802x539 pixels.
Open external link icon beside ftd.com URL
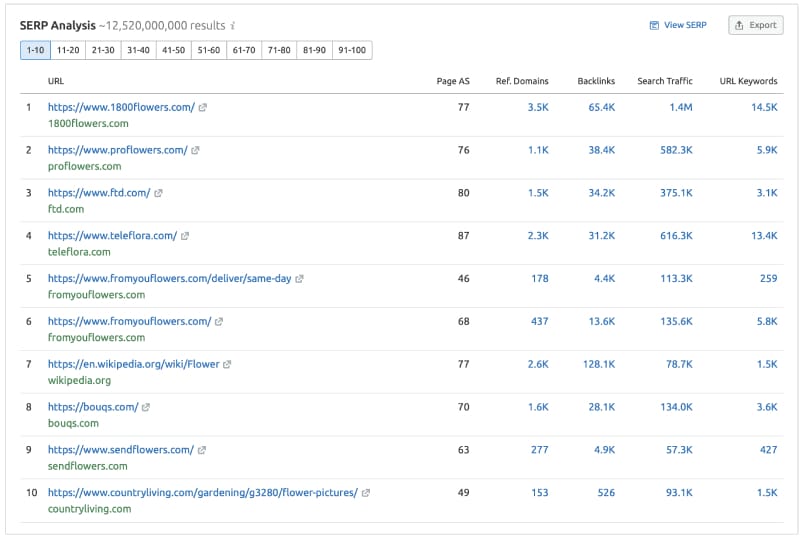click(x=158, y=193)
